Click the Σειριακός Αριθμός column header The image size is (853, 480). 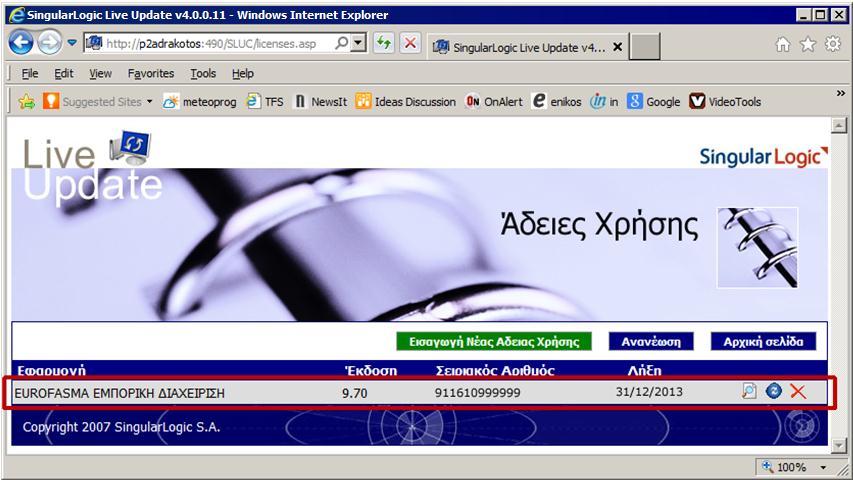495,371
